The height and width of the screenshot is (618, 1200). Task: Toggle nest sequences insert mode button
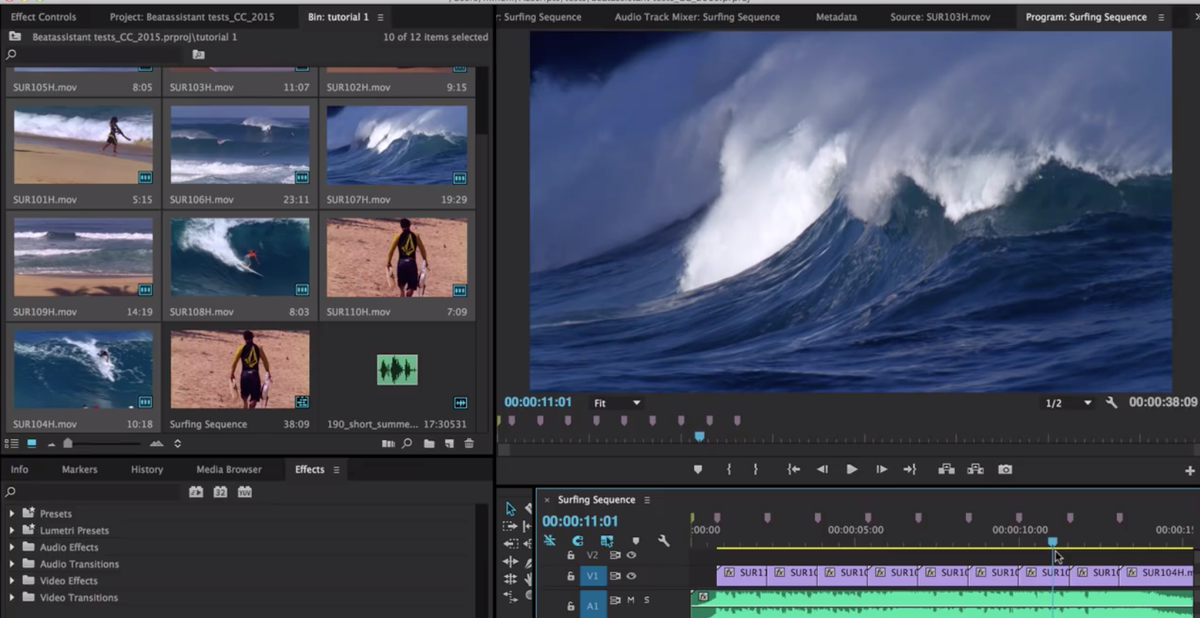tap(549, 541)
